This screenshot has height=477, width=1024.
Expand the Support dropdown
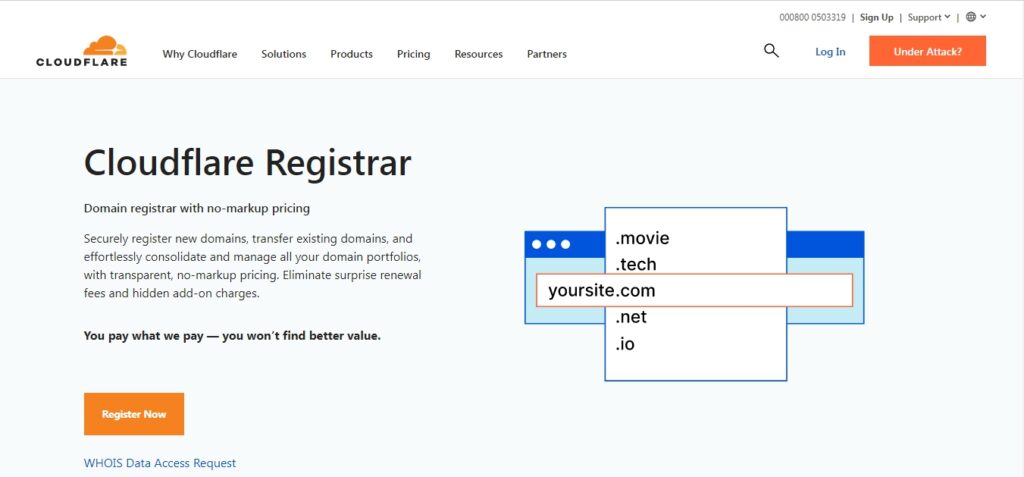(x=929, y=18)
